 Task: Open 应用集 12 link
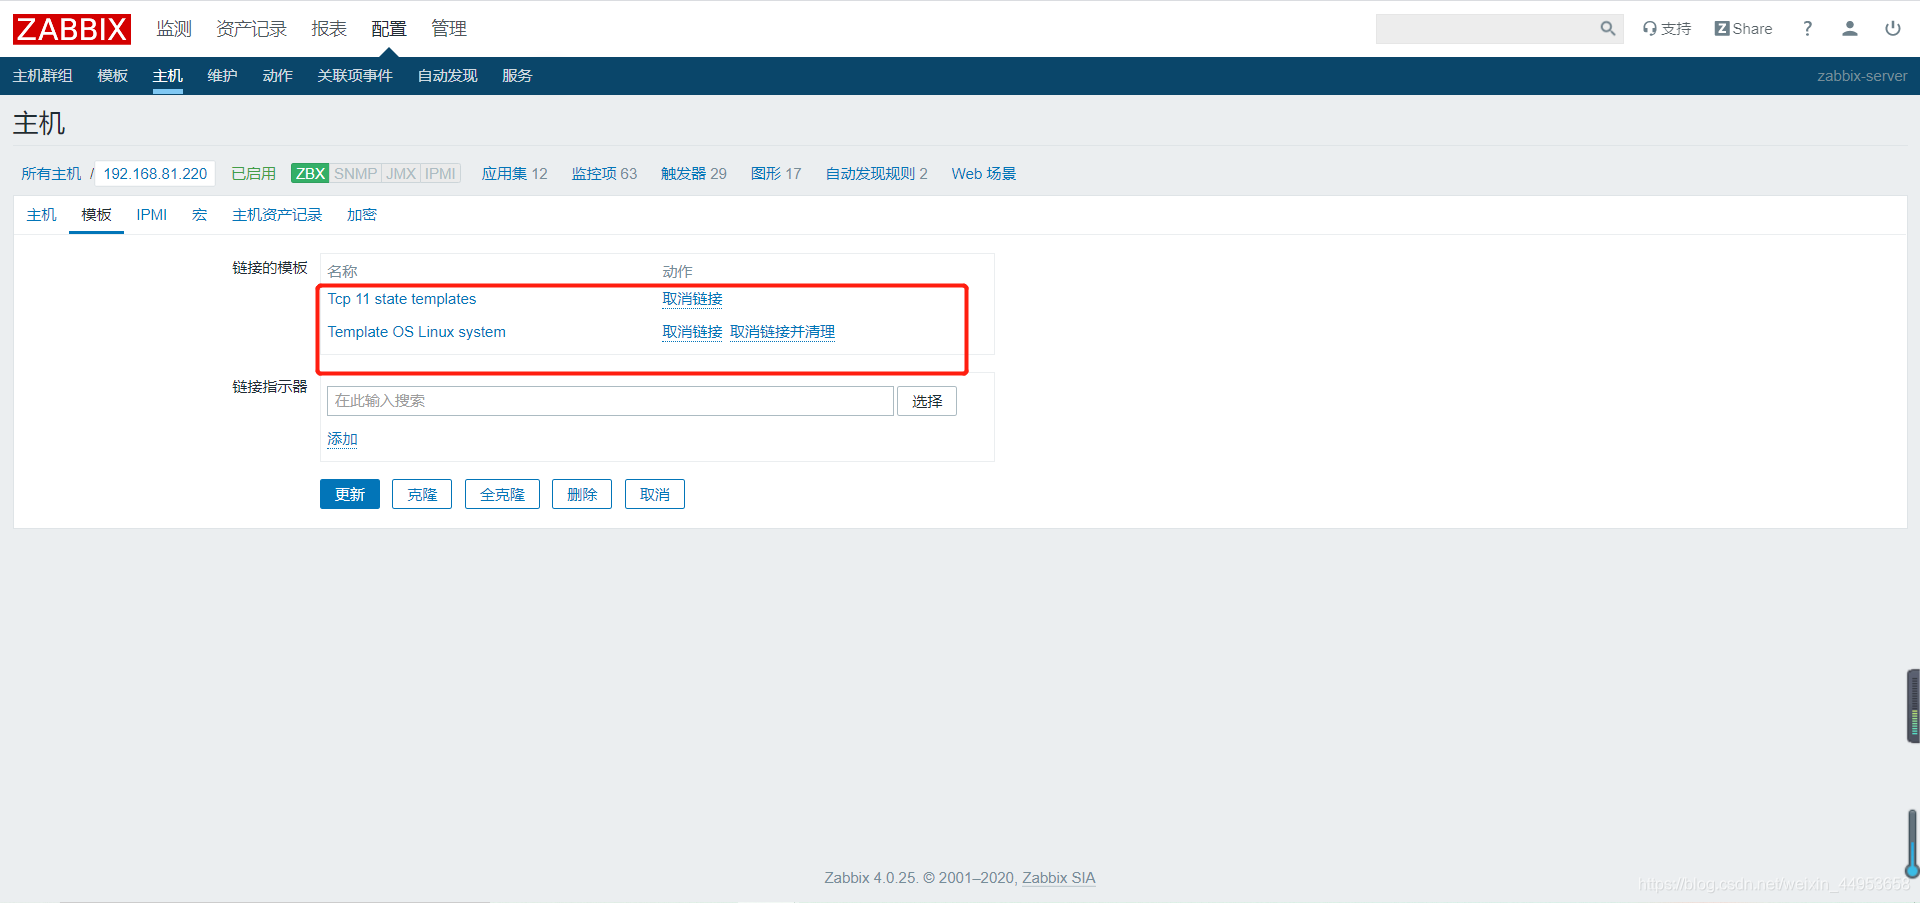(515, 173)
